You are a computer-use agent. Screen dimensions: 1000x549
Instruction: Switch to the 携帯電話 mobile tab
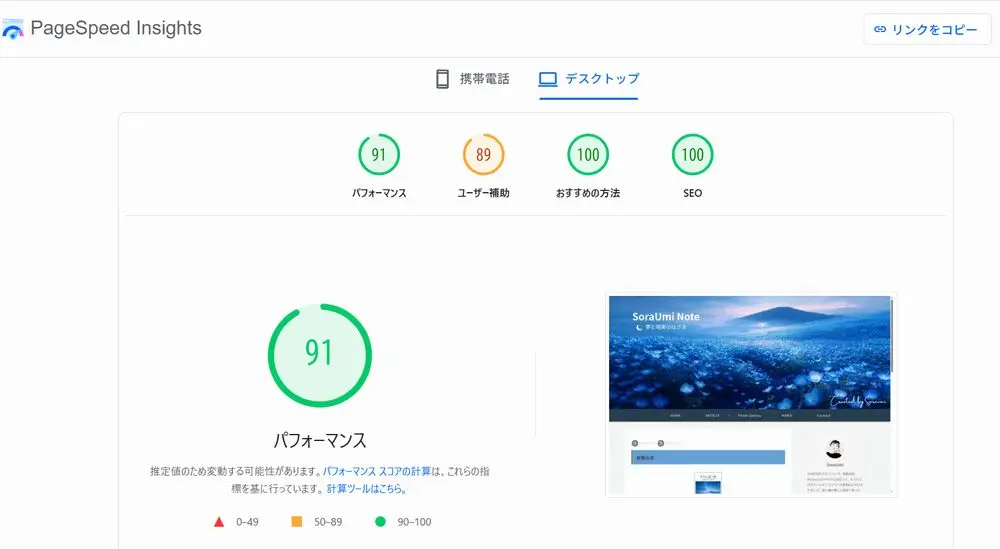(473, 79)
